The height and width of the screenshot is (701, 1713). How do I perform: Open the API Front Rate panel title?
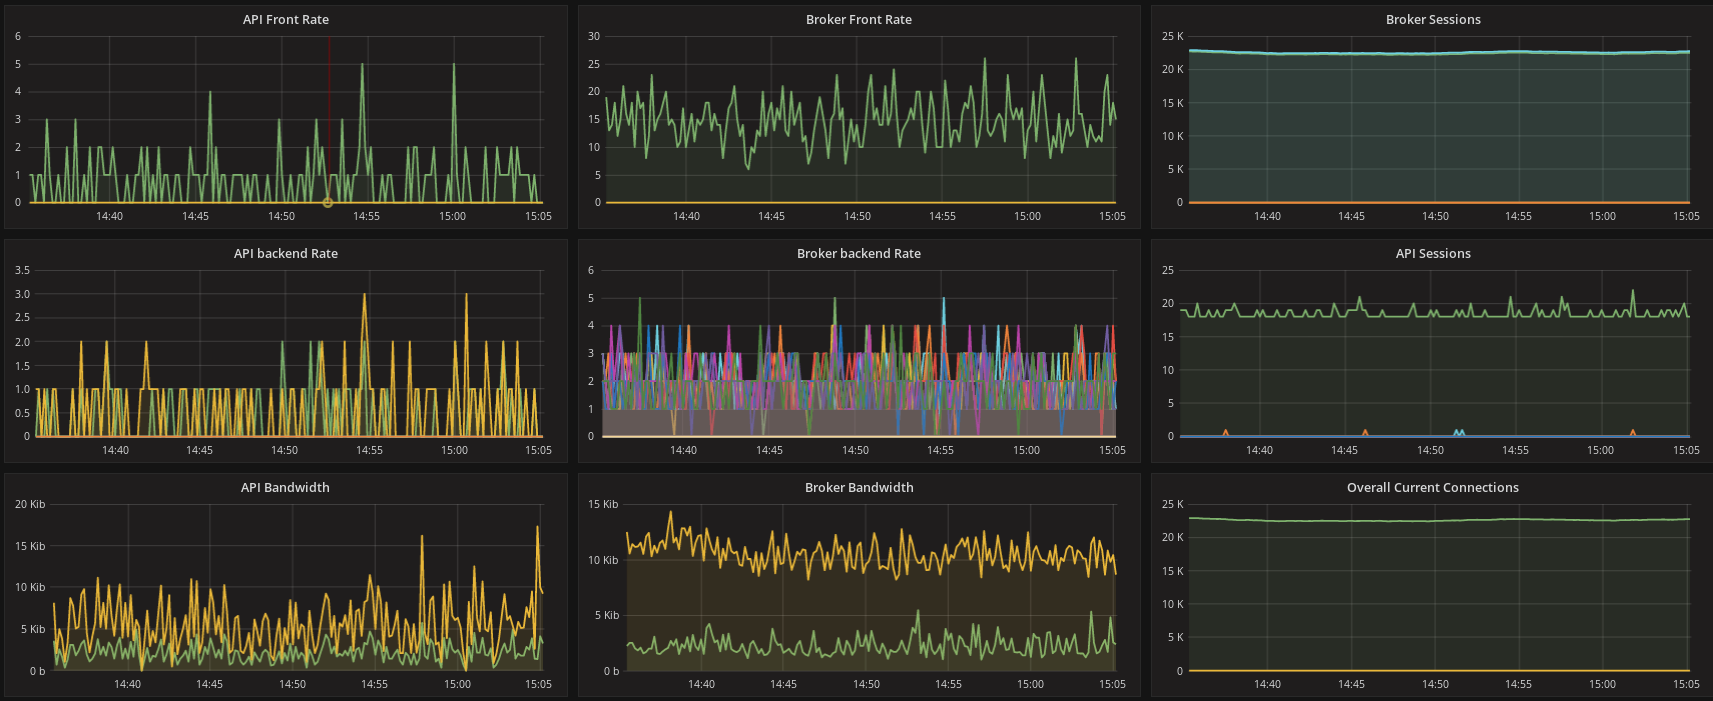click(x=286, y=20)
